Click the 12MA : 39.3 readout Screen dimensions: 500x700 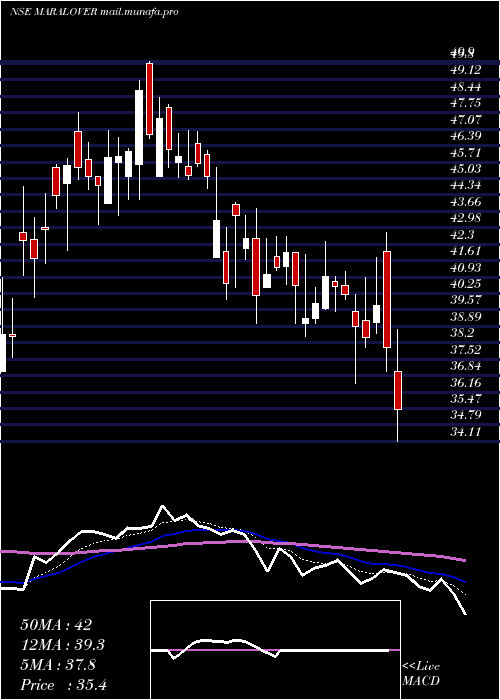pyautogui.click(x=63, y=645)
